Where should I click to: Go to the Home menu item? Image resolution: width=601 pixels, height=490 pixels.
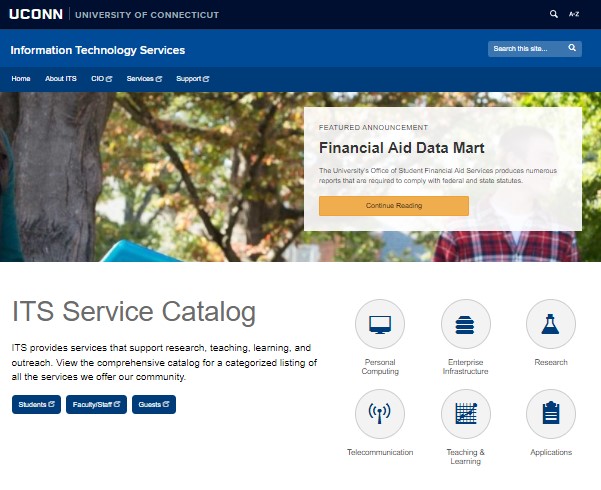point(21,79)
